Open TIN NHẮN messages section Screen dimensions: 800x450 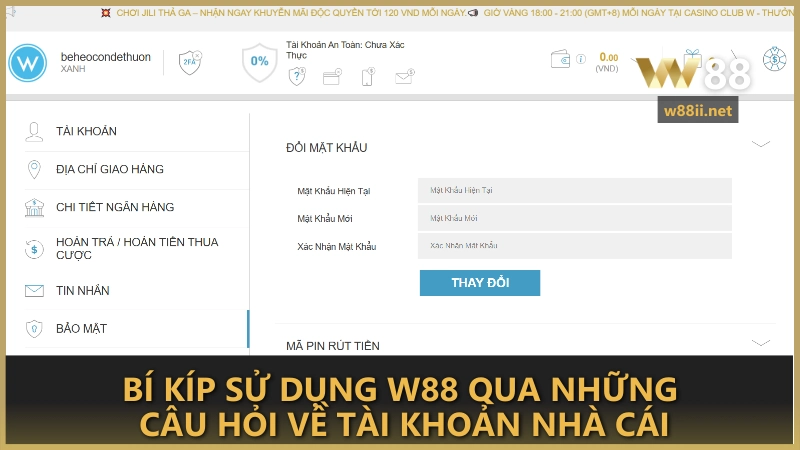[137, 290]
